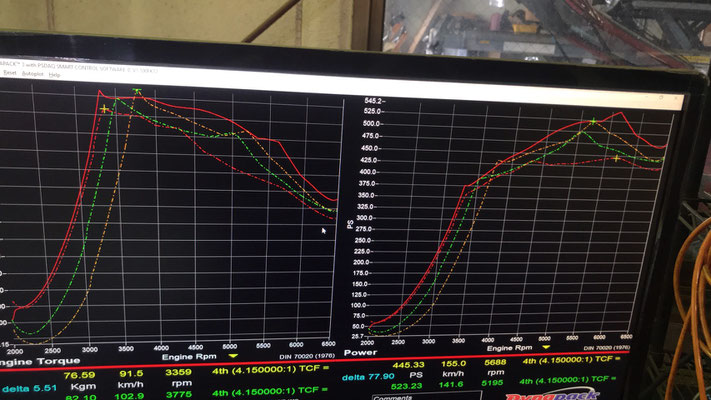Click yellow 4th gear TCF text under torque chart
711x400 pixels.
click(270, 369)
